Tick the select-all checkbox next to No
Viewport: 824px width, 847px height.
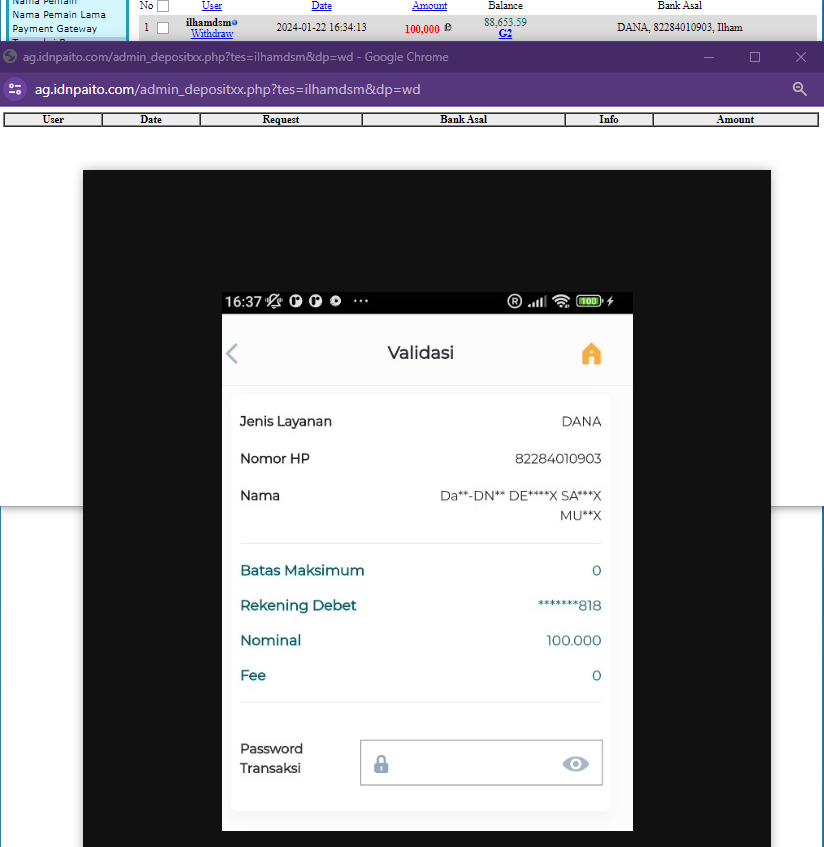coord(163,6)
